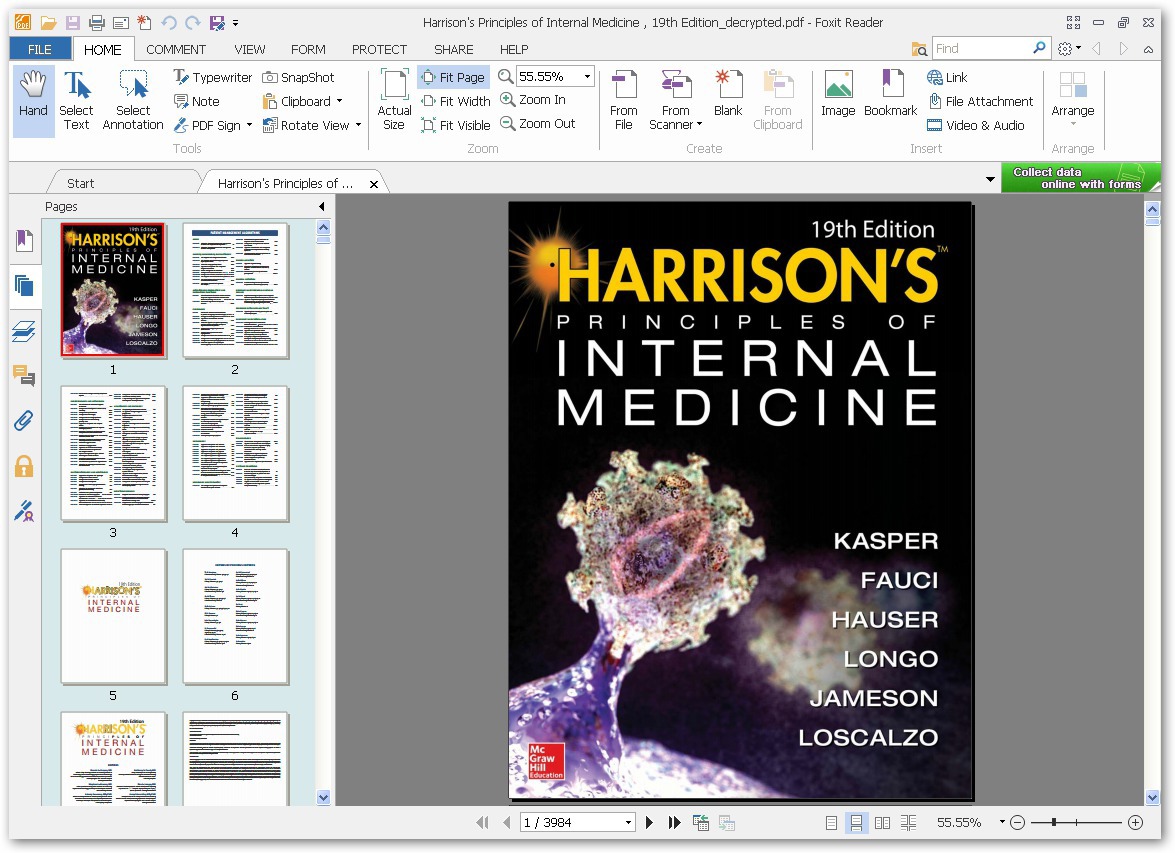Click the Collect data online banner

(1079, 178)
